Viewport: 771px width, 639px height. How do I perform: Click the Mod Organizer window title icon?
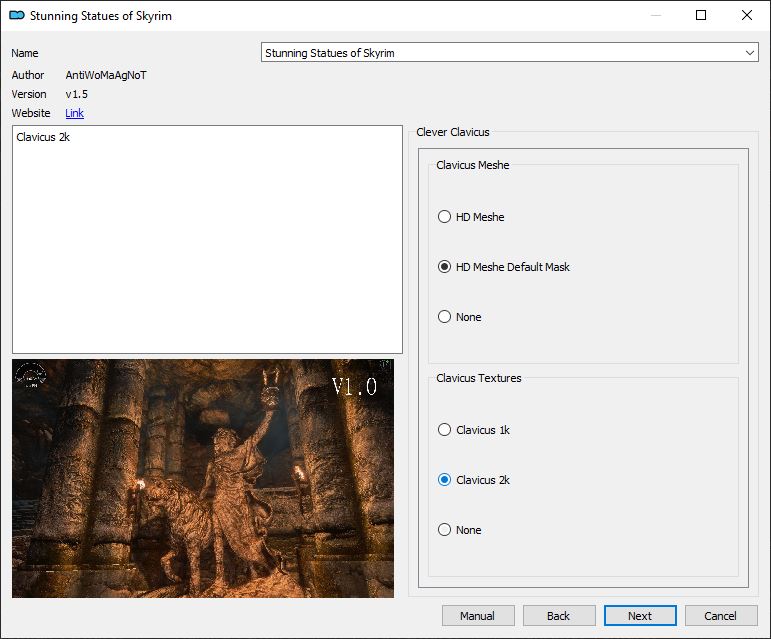click(x=17, y=15)
